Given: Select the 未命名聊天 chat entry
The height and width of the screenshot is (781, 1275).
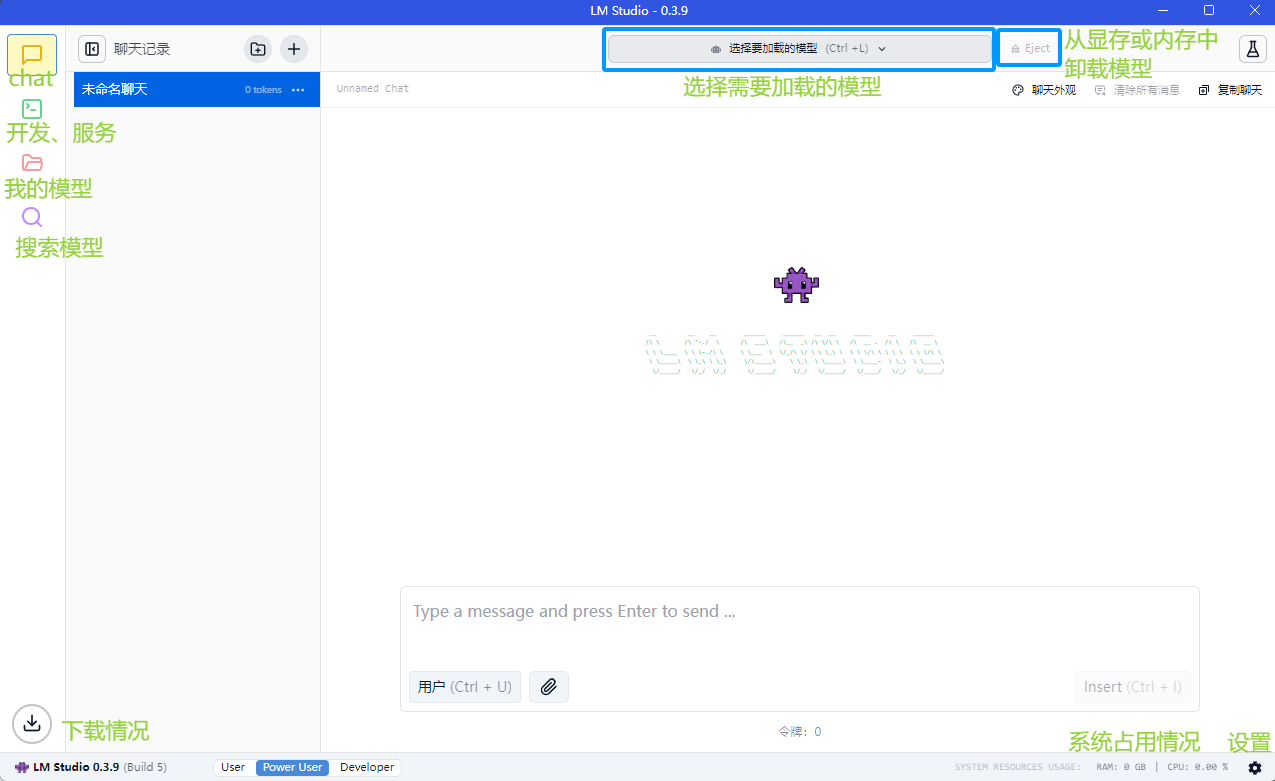Looking at the screenshot, I should [x=150, y=90].
